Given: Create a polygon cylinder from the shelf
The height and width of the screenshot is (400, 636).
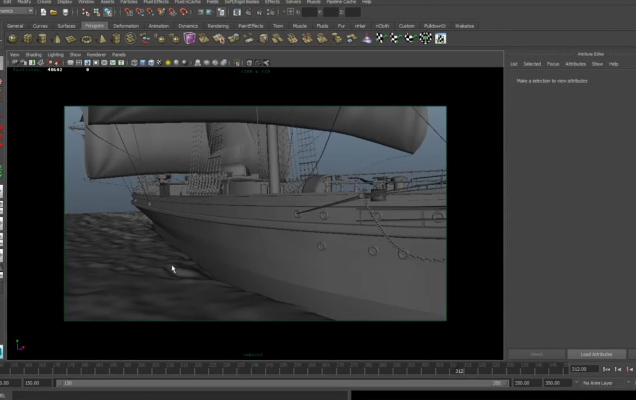Looking at the screenshot, I should 42,38.
